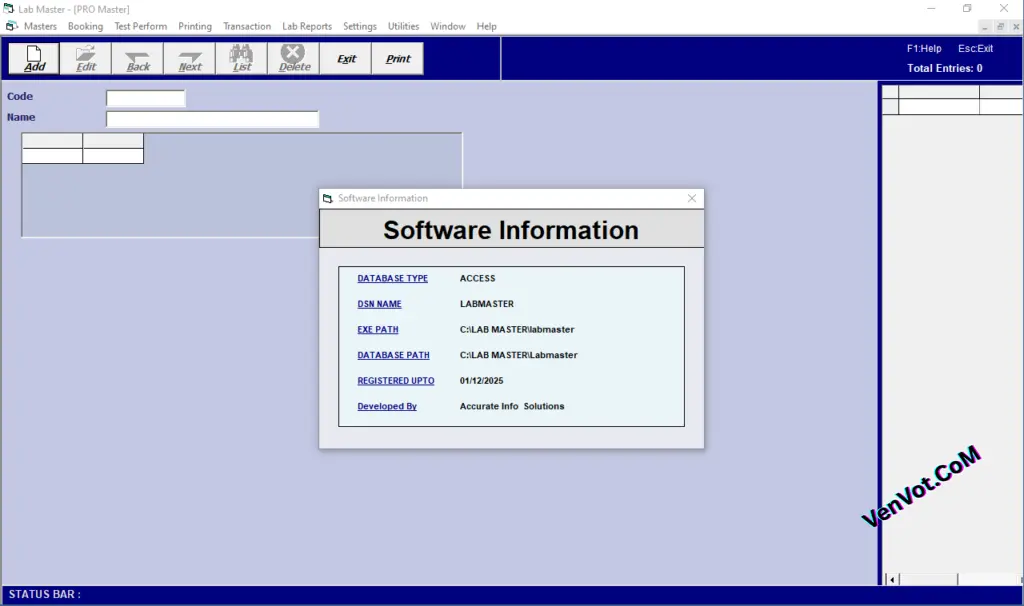
Task: Close the Software Information dialog
Action: [692, 198]
